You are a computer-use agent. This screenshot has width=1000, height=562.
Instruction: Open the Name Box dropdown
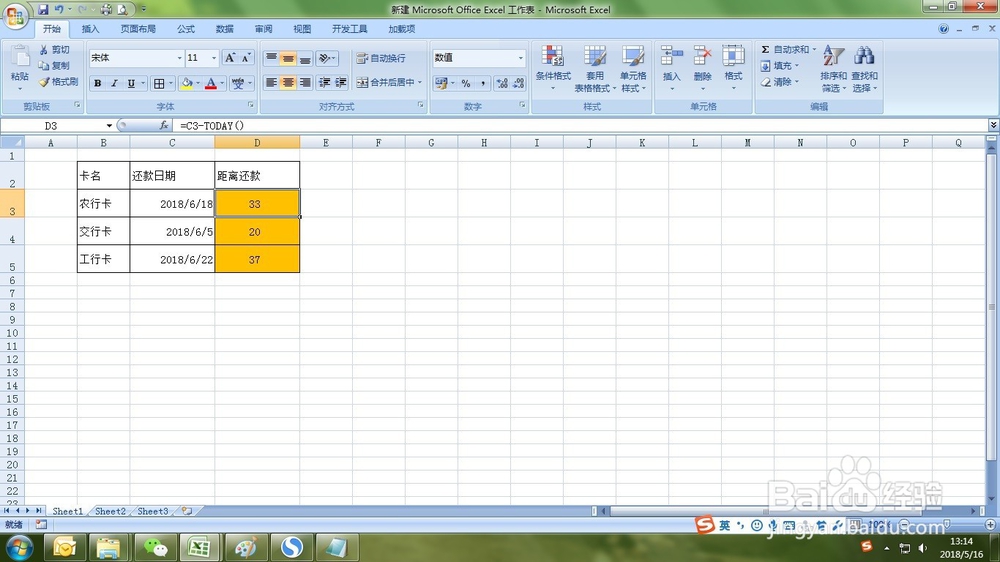click(x=109, y=126)
